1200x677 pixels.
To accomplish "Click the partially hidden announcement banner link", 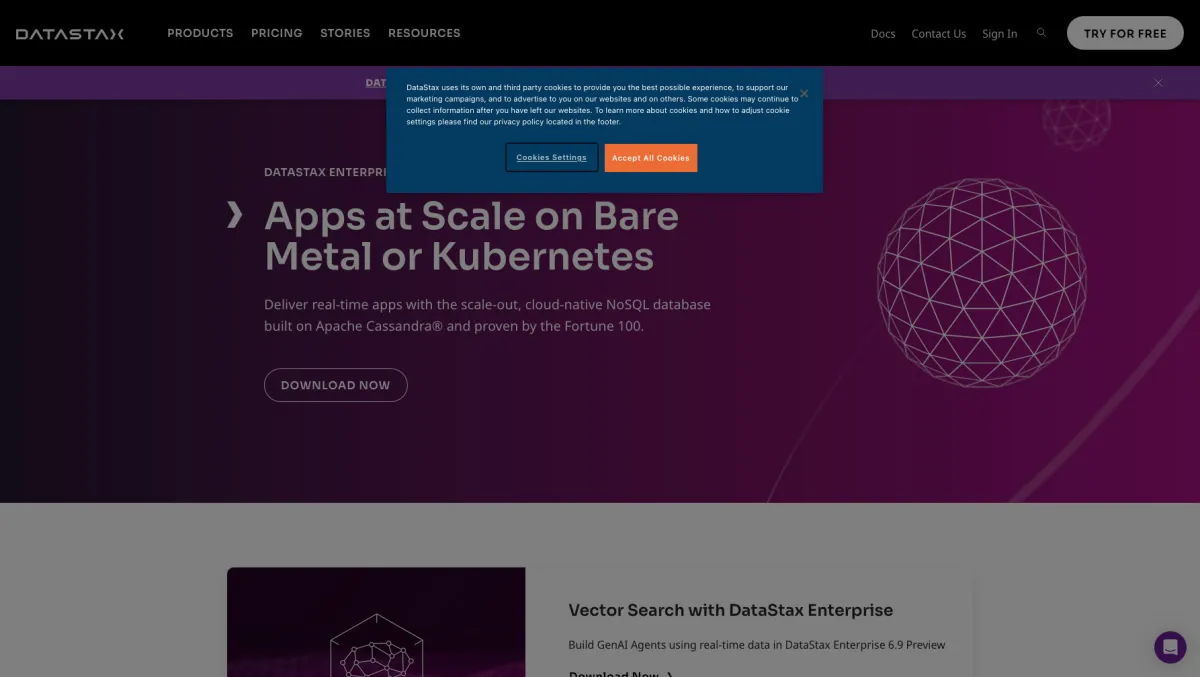I will [376, 83].
